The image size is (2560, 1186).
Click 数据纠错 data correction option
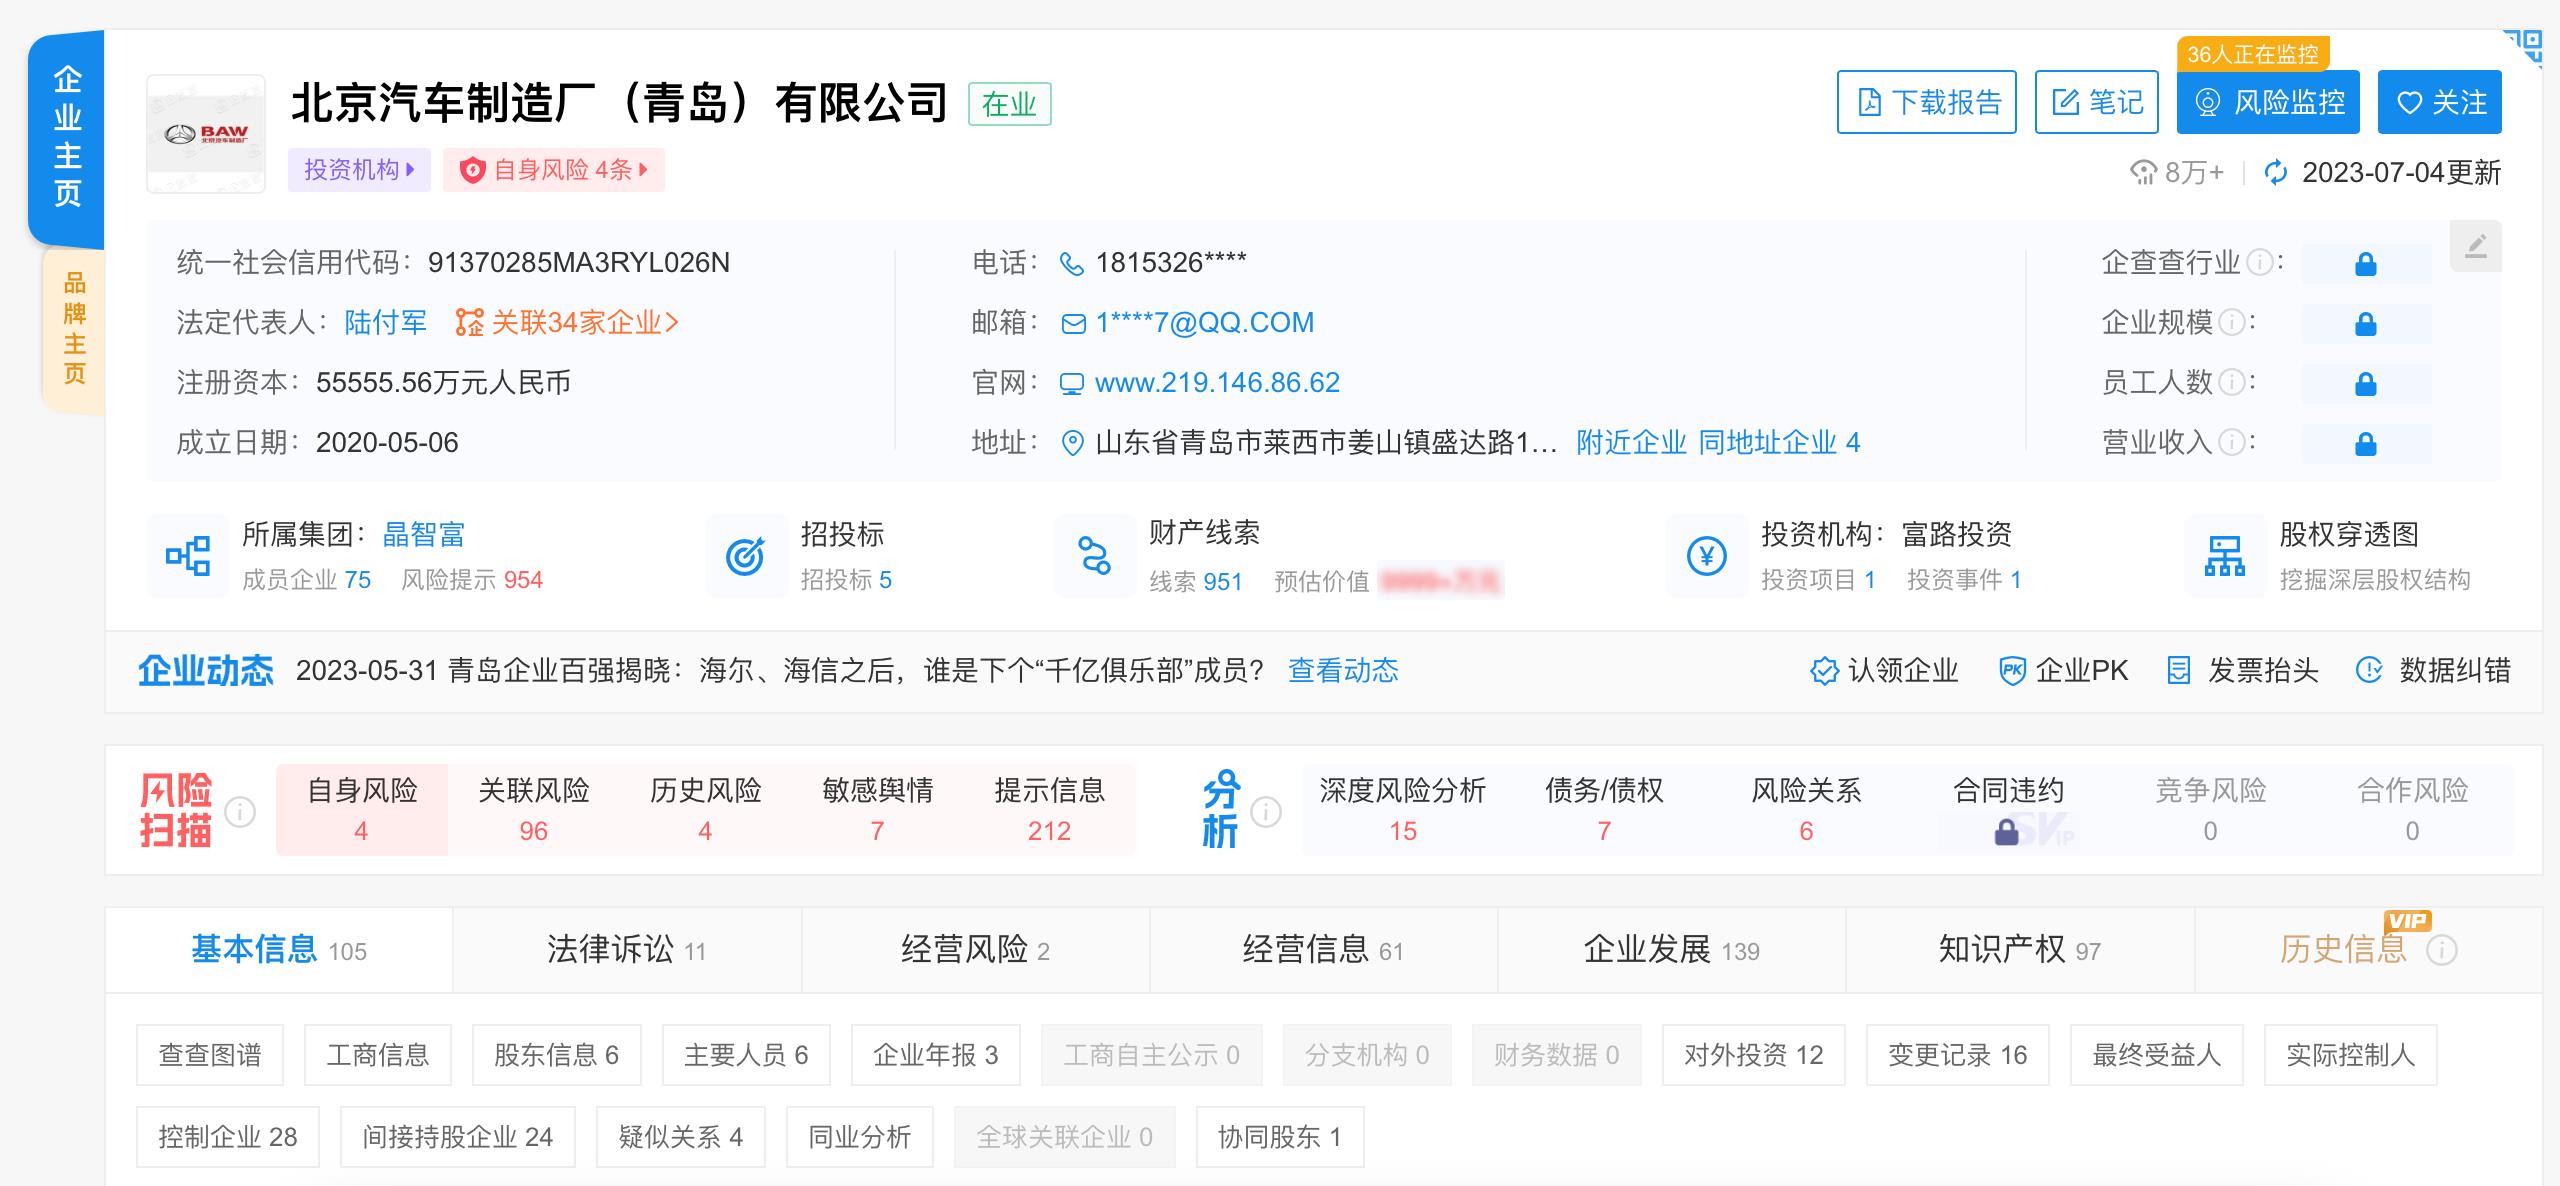2434,670
